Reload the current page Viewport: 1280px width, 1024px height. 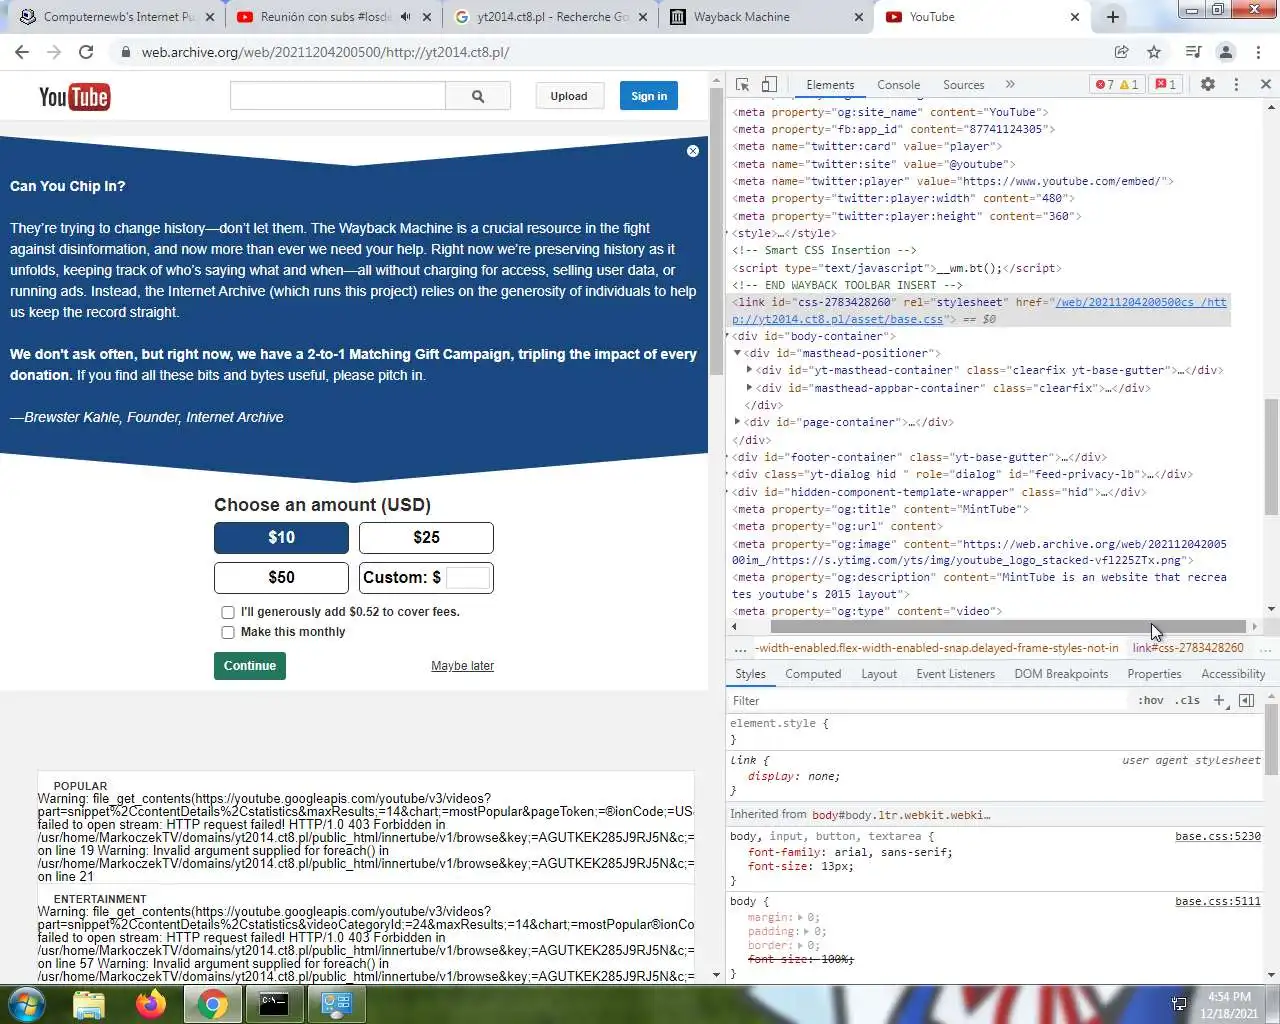tap(86, 52)
